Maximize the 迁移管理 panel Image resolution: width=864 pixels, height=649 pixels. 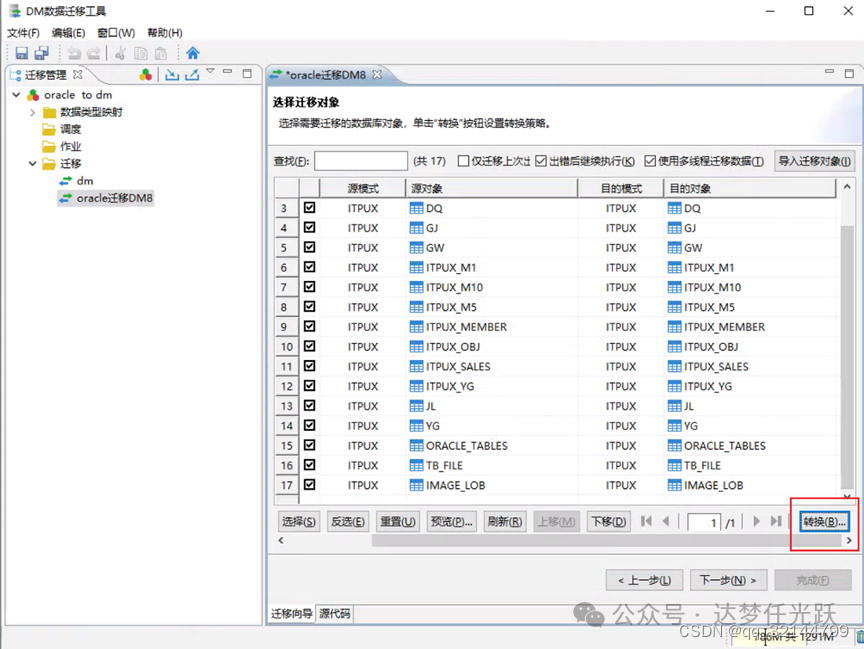point(247,73)
